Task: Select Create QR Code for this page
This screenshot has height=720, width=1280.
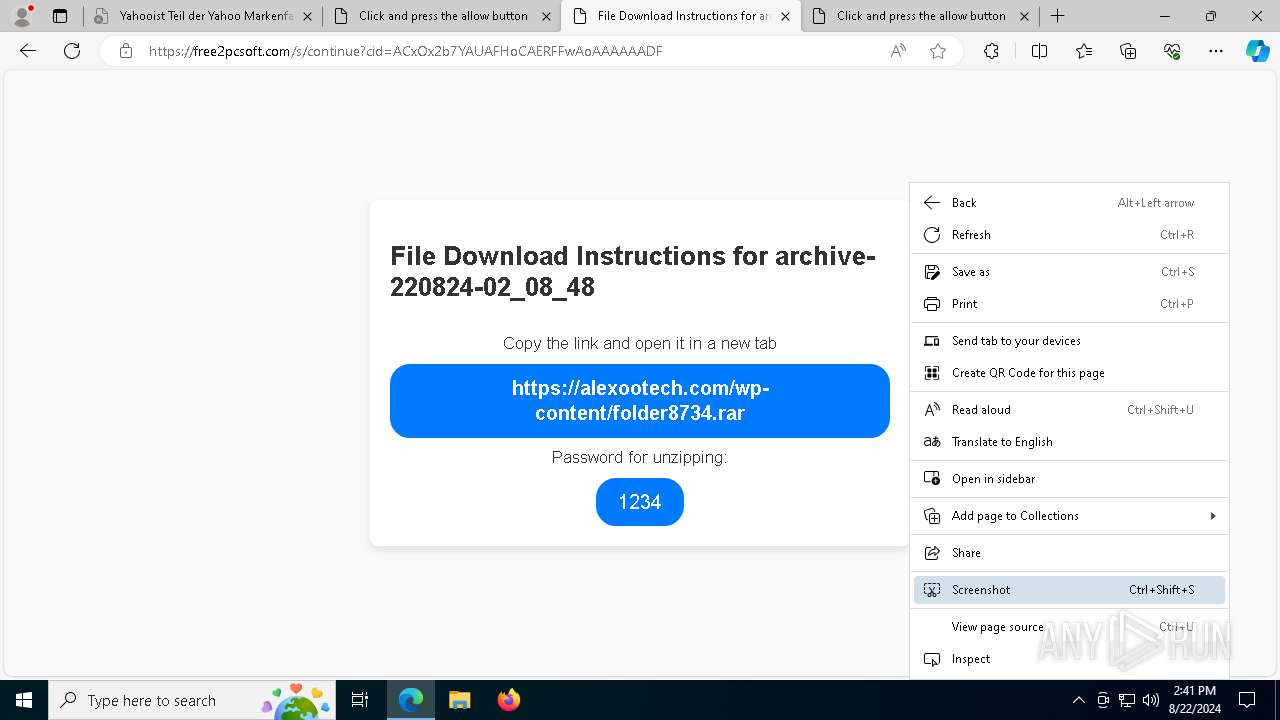Action: [x=1069, y=373]
